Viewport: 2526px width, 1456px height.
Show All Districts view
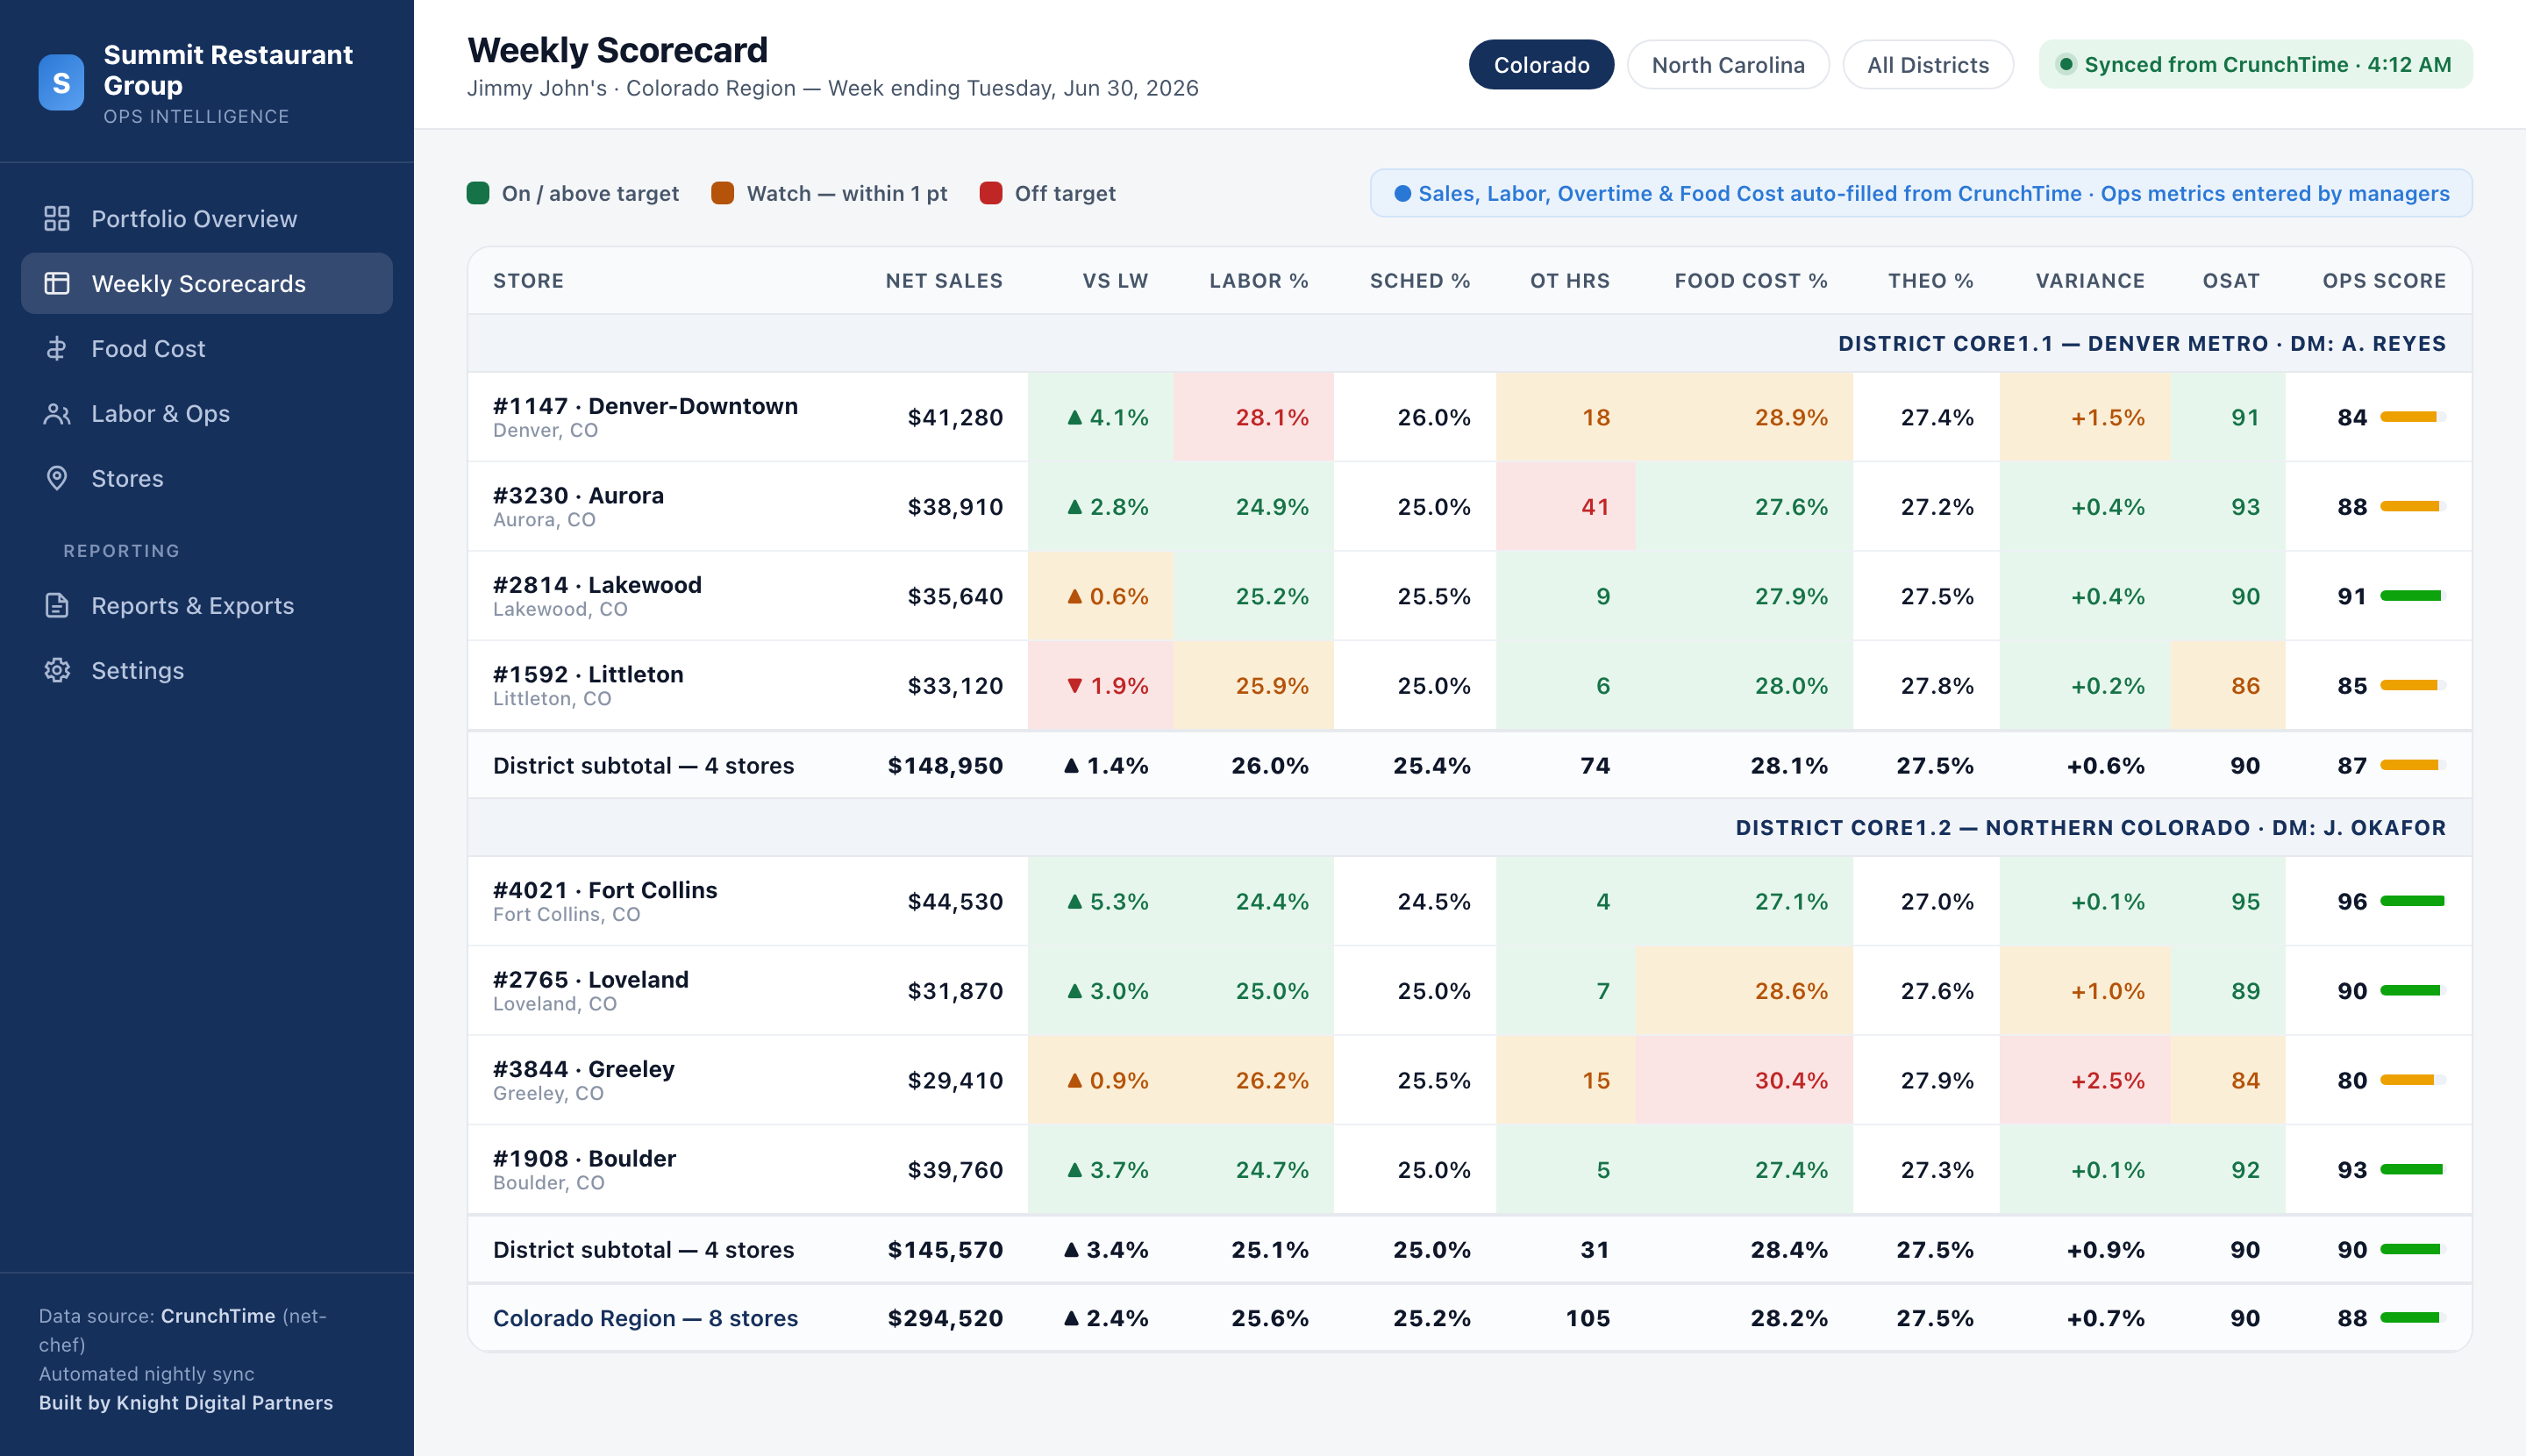coord(1928,65)
